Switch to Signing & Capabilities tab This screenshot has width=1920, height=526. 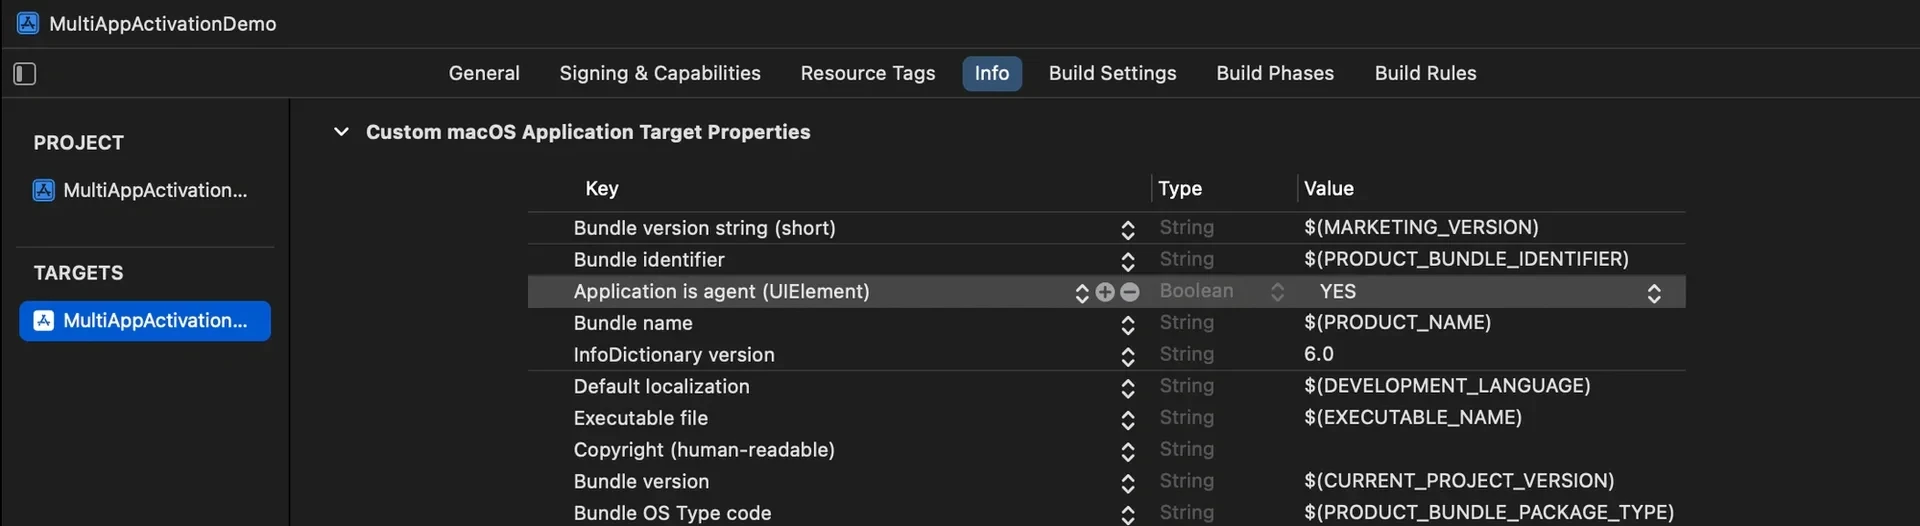(660, 73)
